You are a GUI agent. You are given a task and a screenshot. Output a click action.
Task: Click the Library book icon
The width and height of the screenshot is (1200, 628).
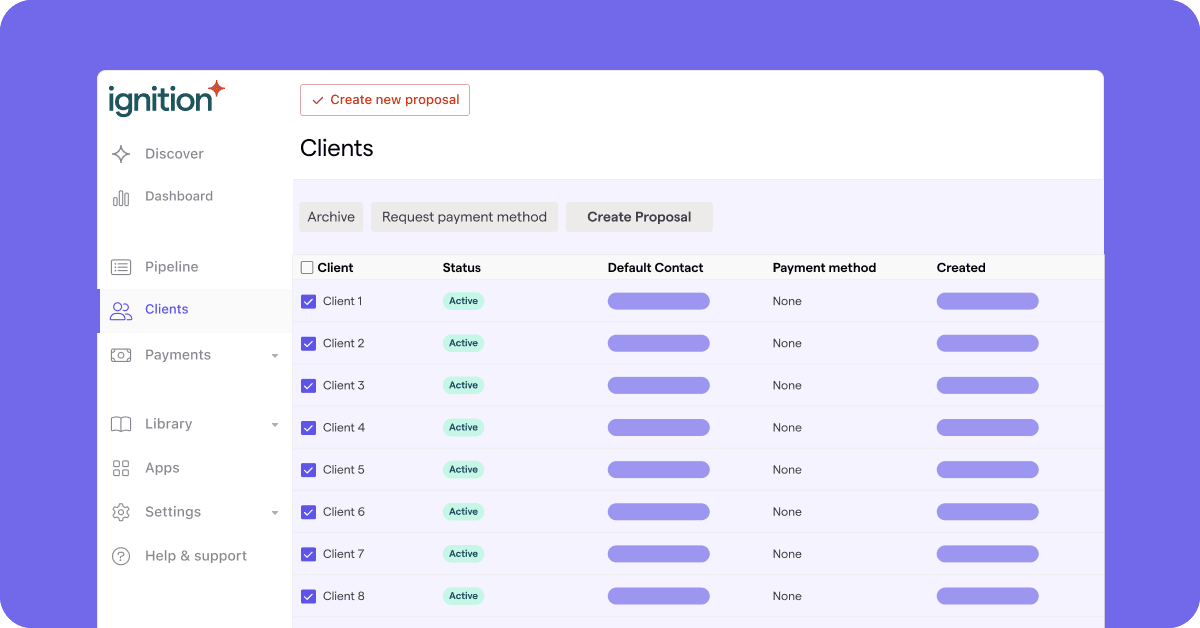point(120,424)
